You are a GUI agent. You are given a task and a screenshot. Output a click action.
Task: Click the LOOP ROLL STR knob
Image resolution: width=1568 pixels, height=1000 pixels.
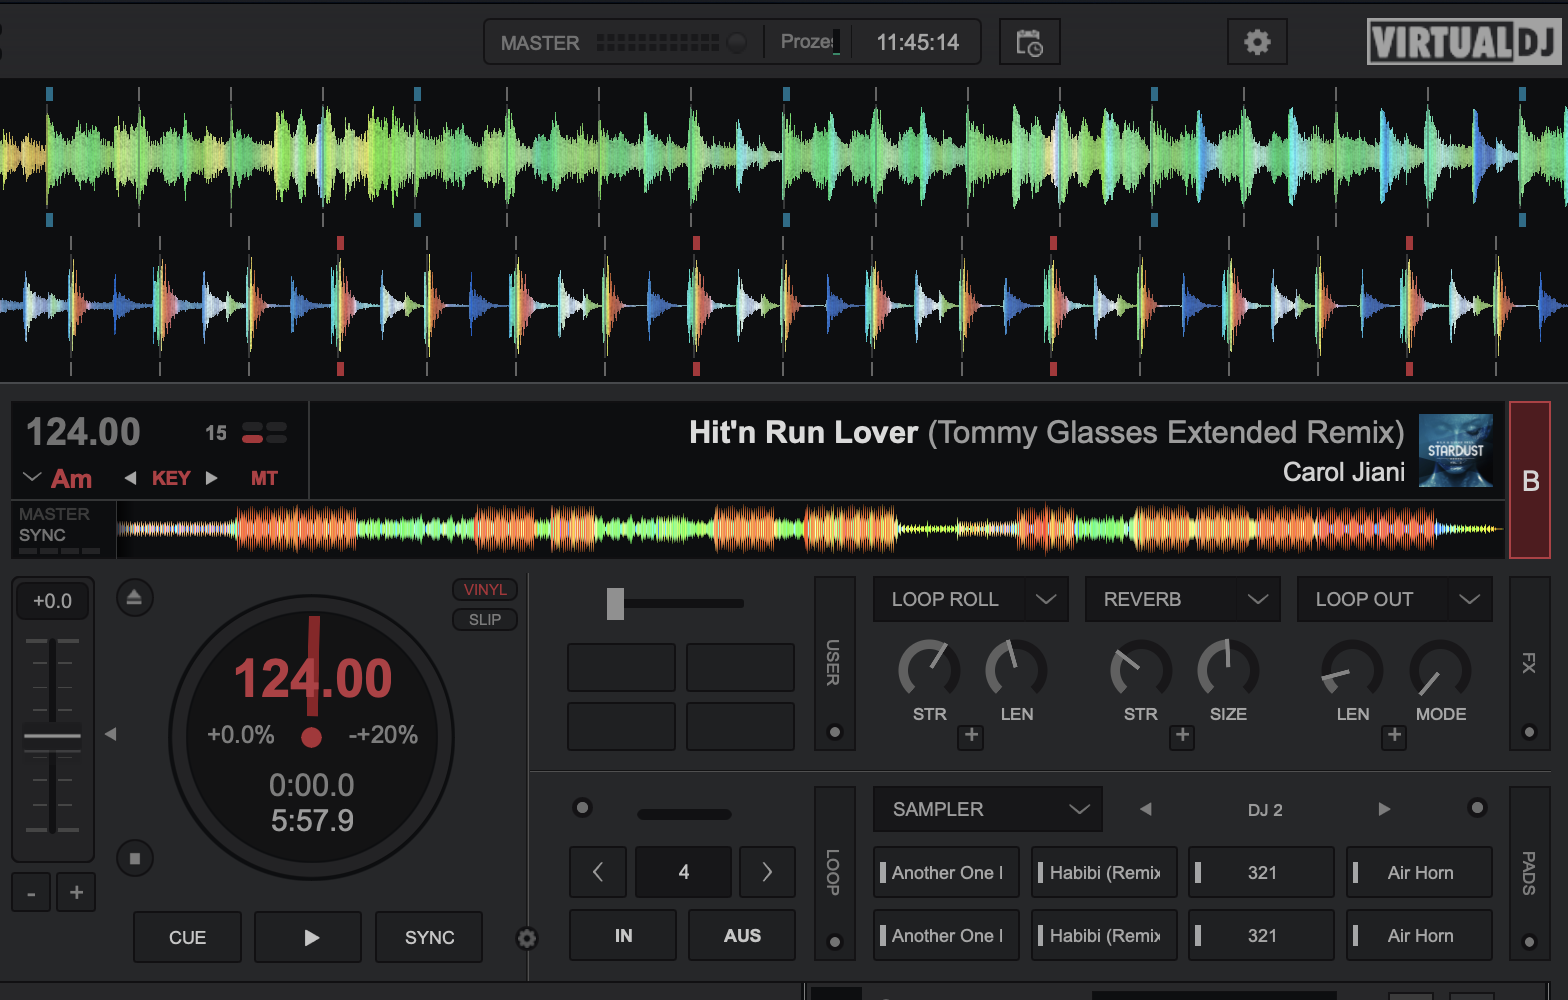(929, 669)
